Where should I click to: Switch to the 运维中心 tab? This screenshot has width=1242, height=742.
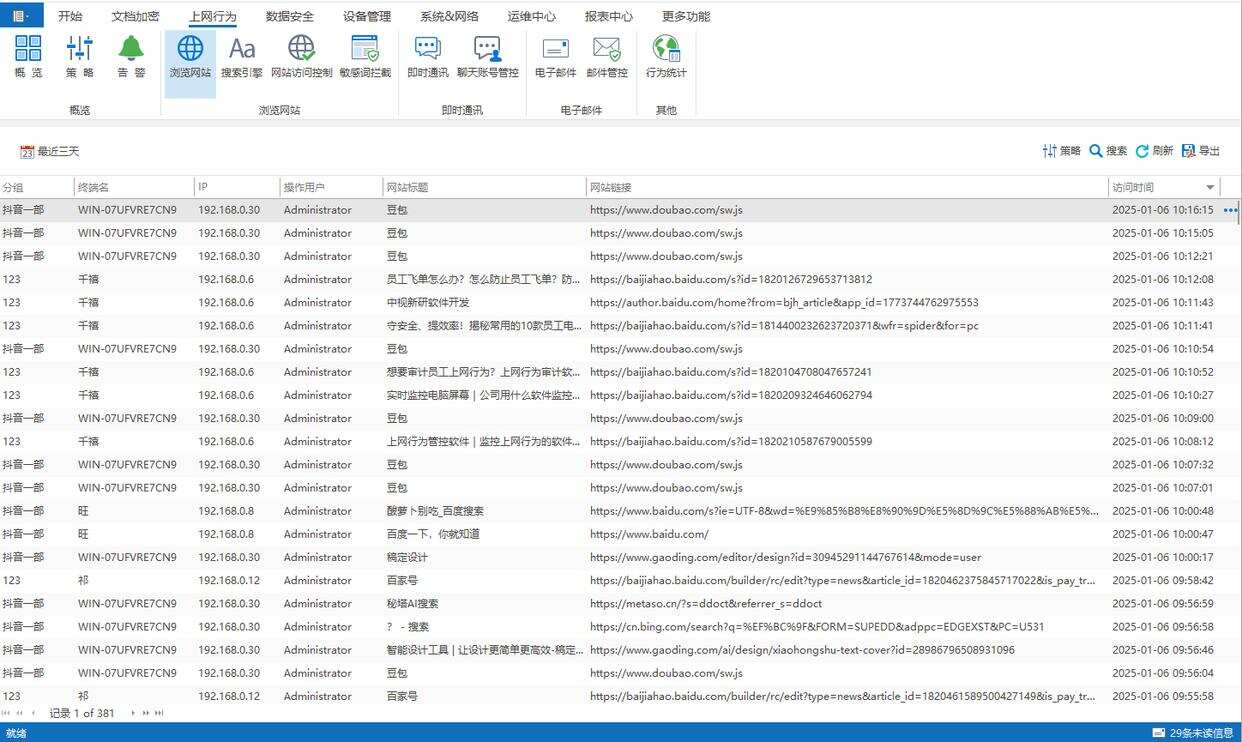point(531,16)
